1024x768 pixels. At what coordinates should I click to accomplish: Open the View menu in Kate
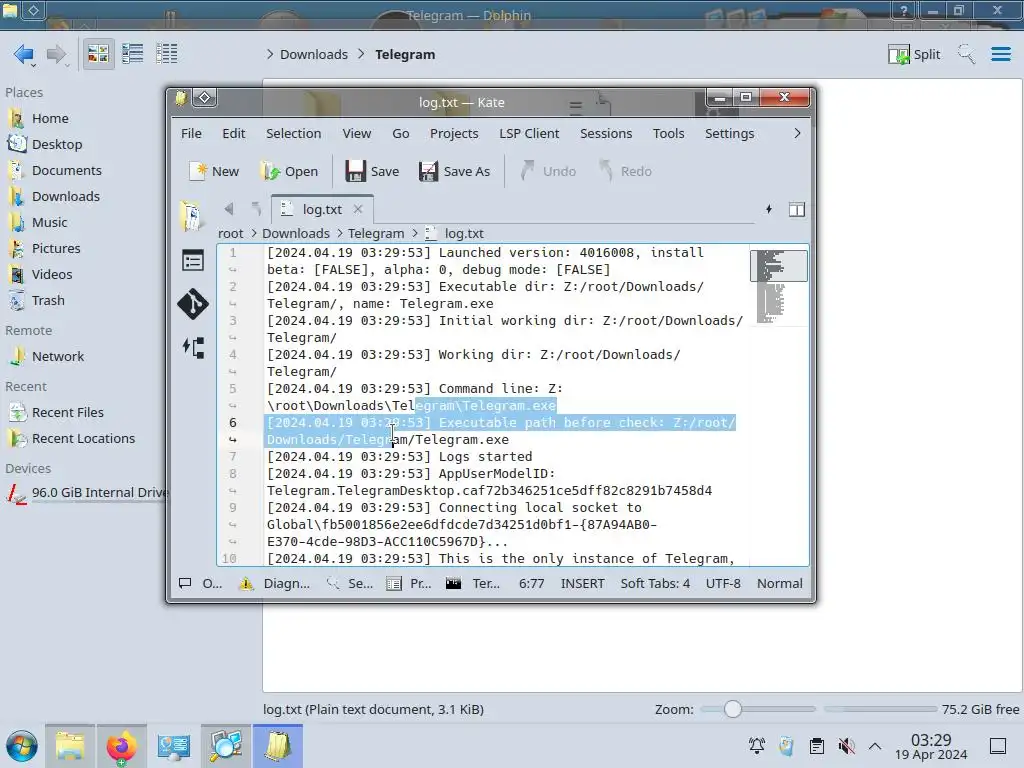(x=357, y=133)
